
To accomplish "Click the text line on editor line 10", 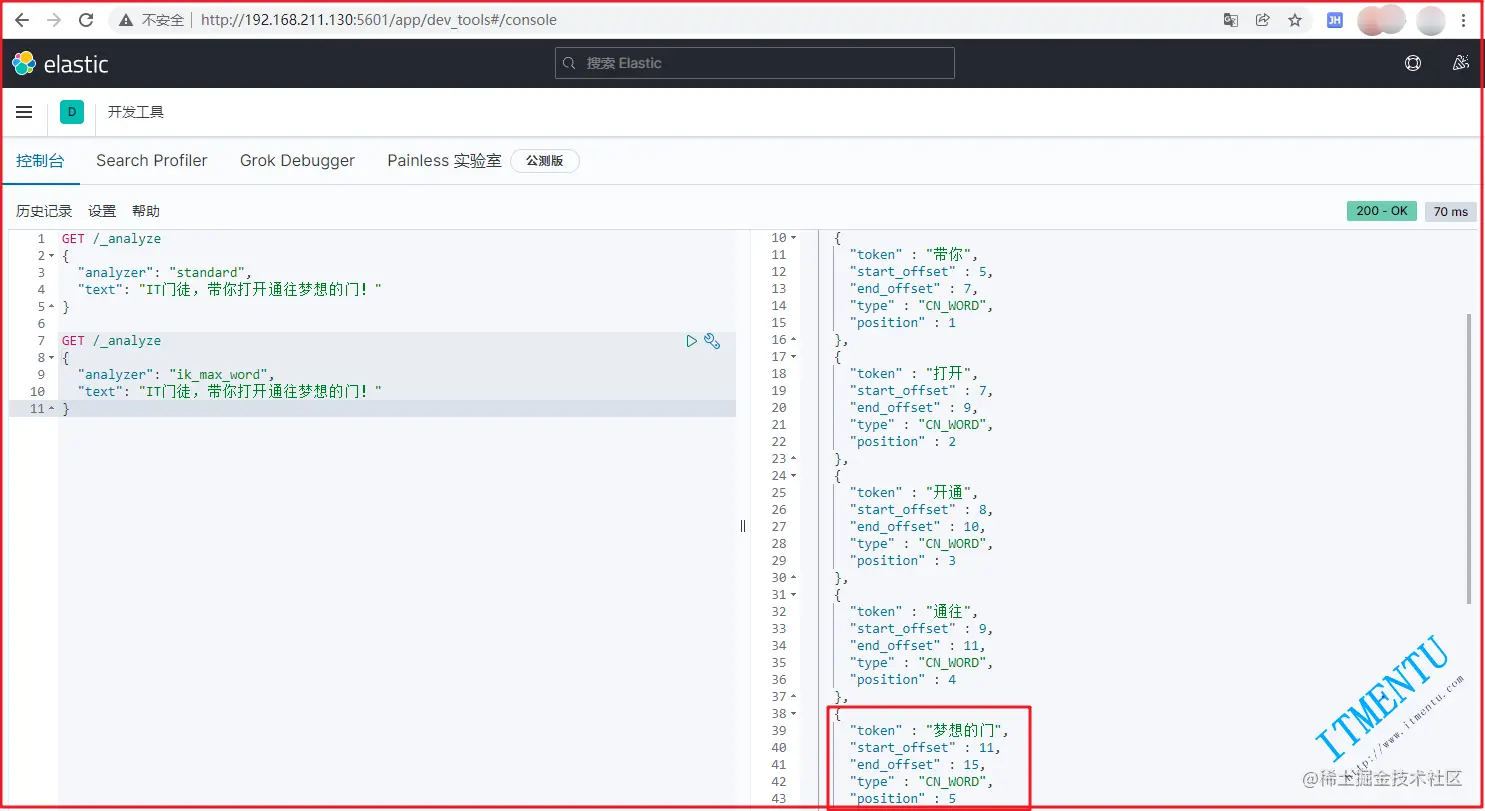I will pyautogui.click(x=230, y=392).
